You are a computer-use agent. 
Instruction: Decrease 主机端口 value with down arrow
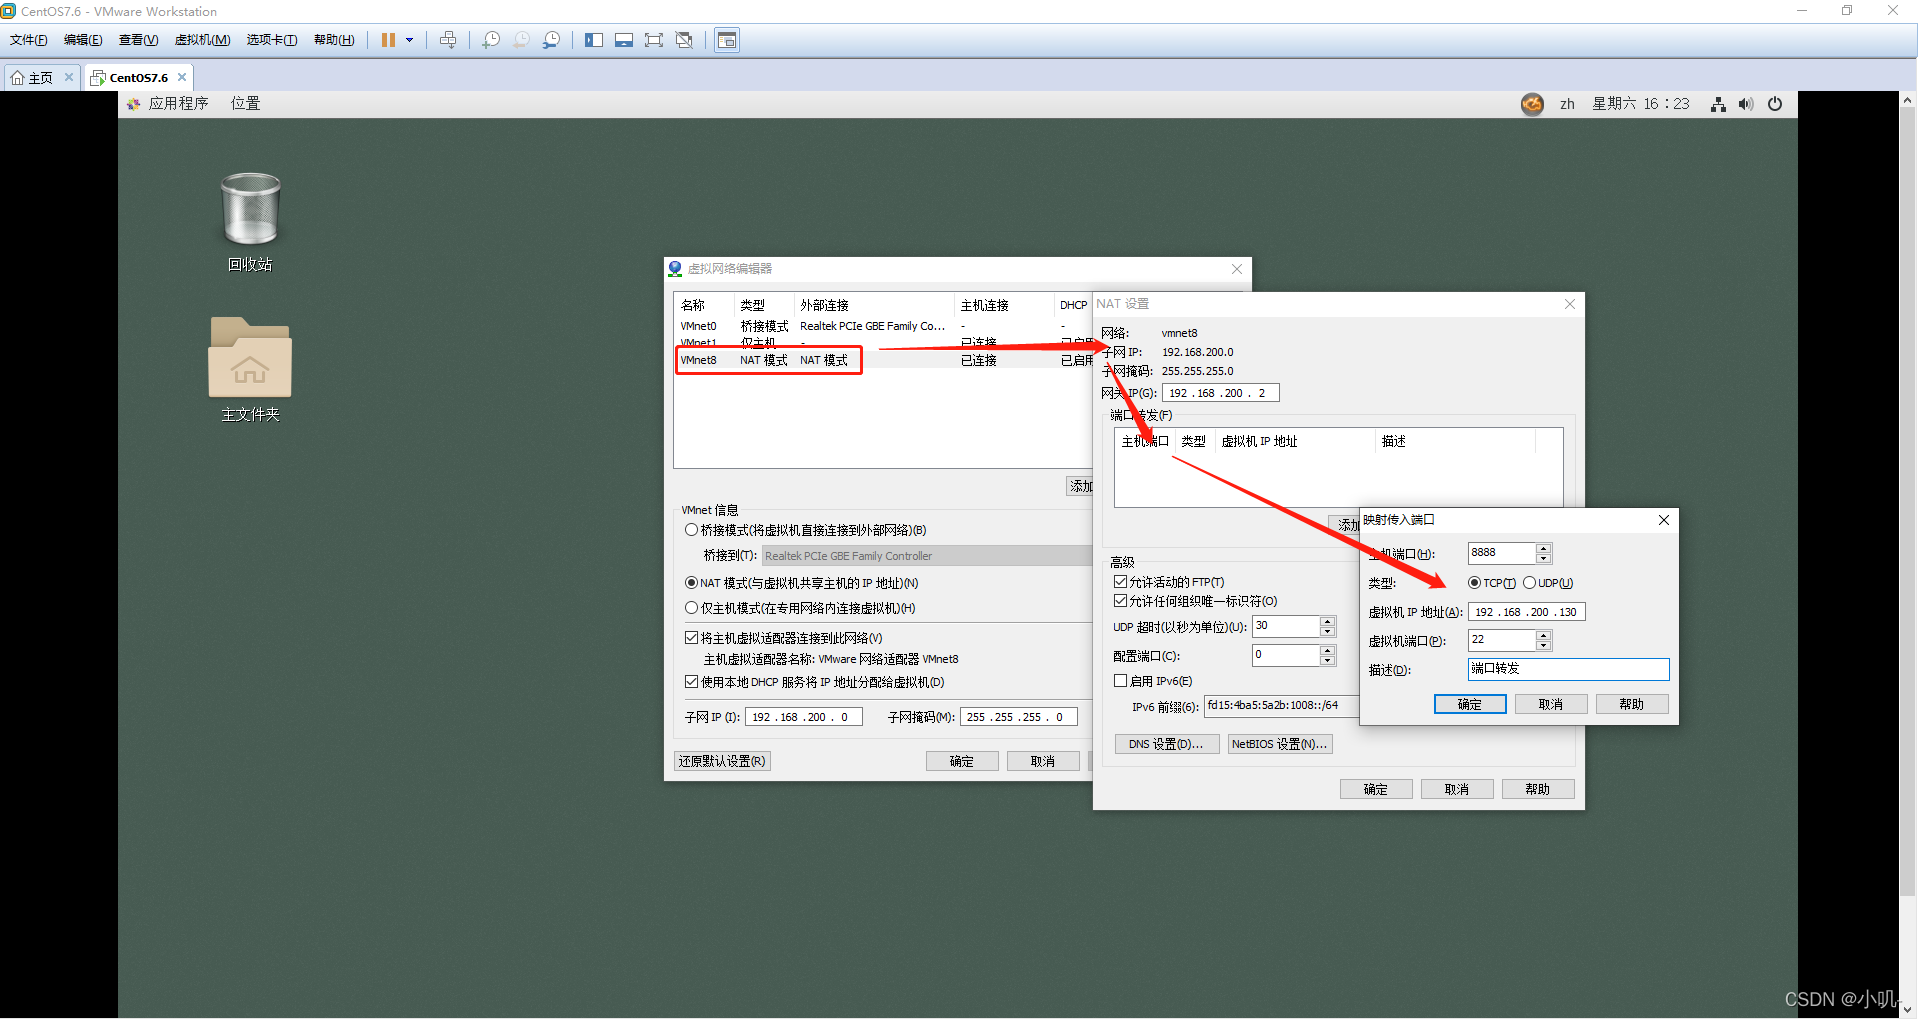coord(1544,558)
